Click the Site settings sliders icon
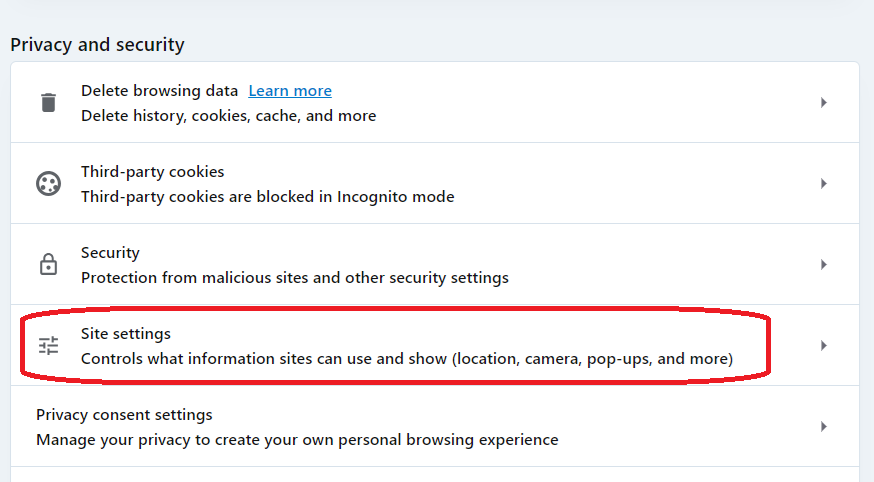 tap(48, 346)
